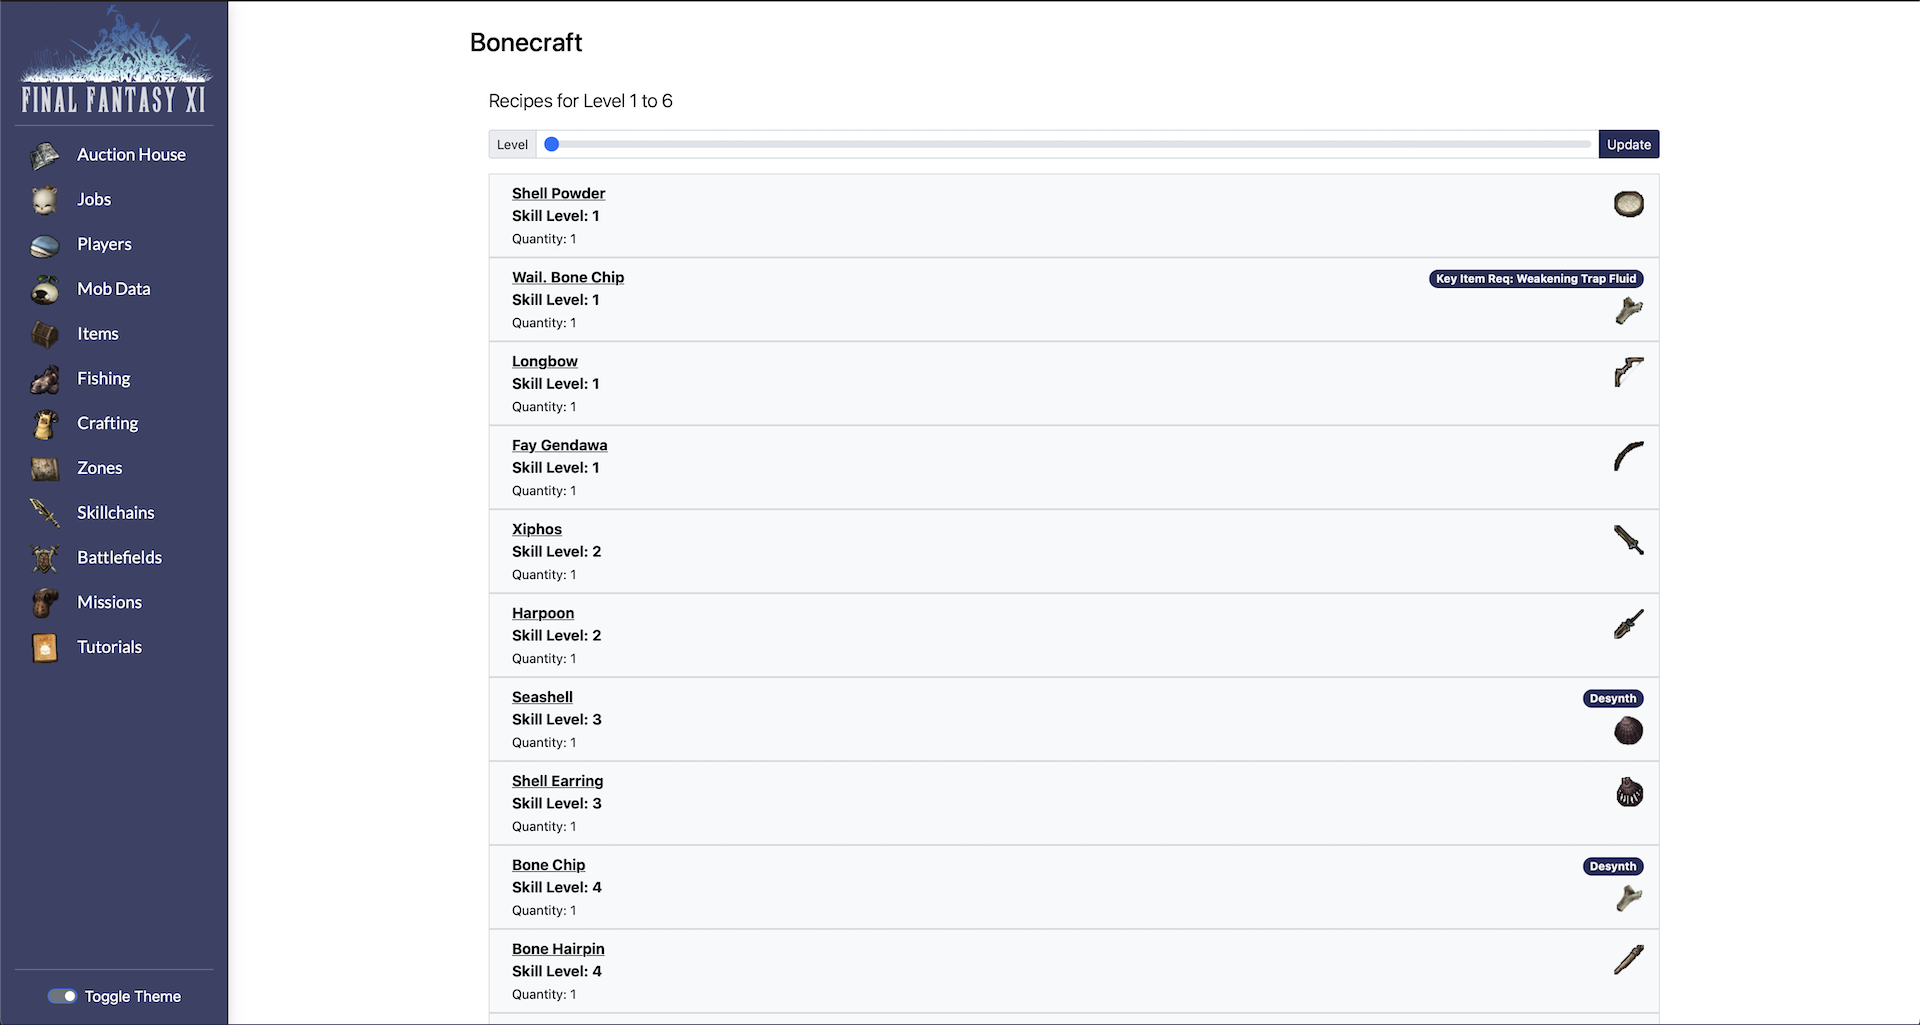Screen dimensions: 1920x1025
Task: Open the Wail. Bone Chip recipe link
Action: pos(568,277)
